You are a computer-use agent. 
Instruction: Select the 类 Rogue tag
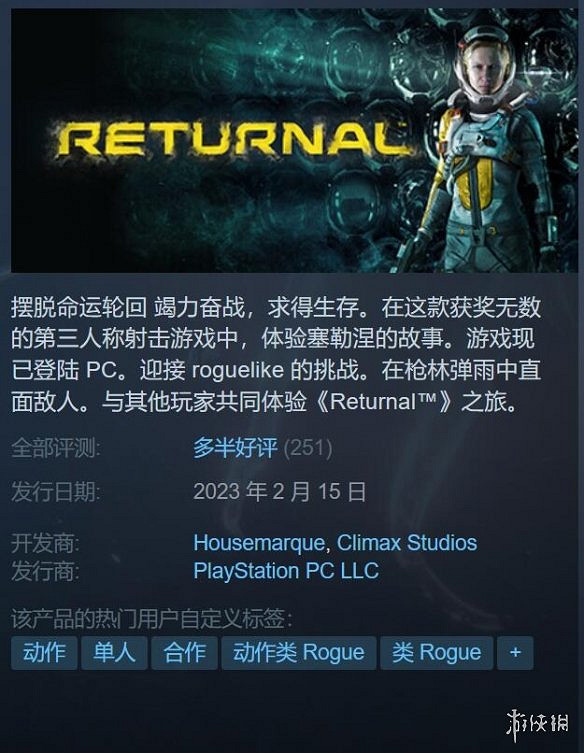[x=437, y=653]
